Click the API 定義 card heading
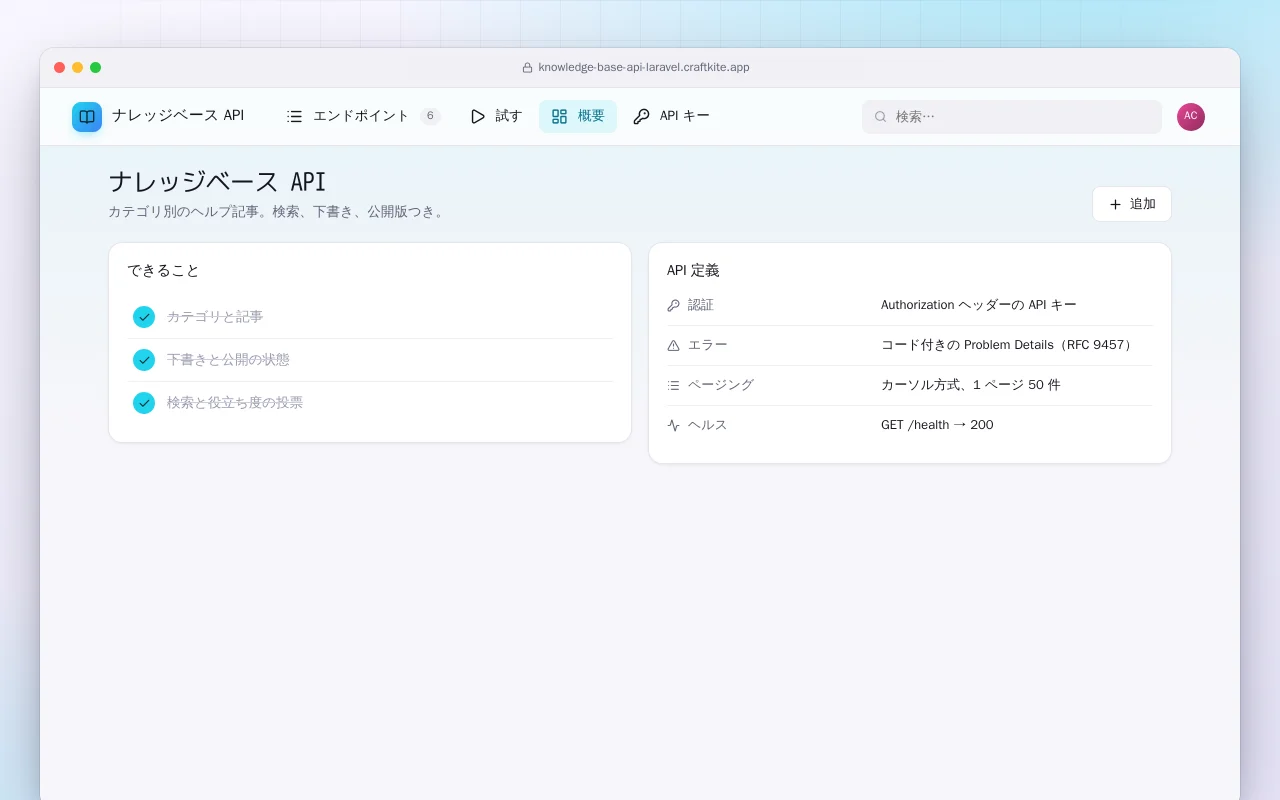The height and width of the screenshot is (800, 1280). pos(693,271)
